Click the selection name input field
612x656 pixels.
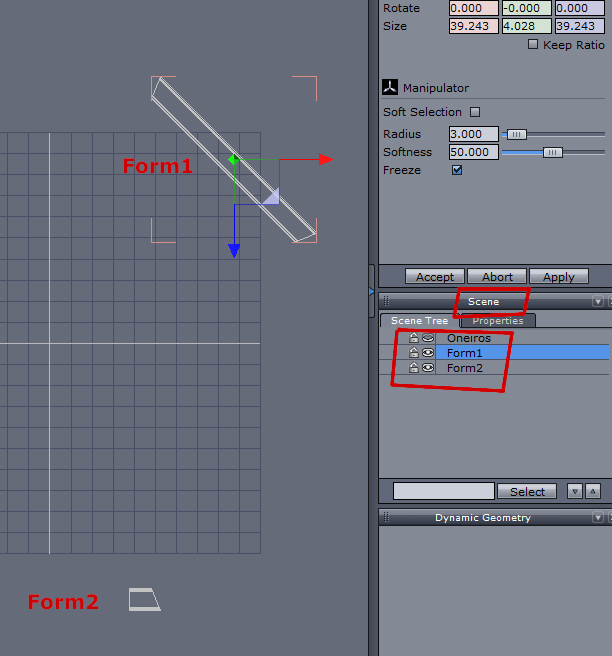click(x=444, y=491)
